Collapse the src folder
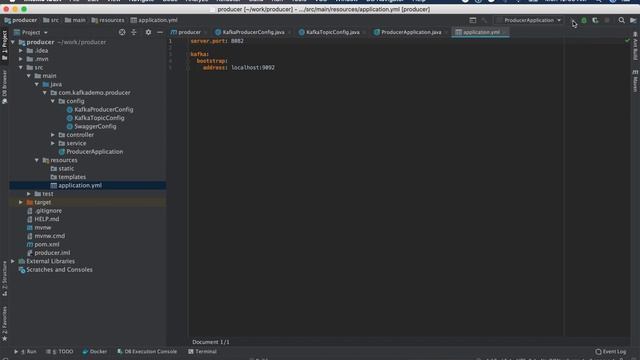640x360 pixels. [21, 67]
